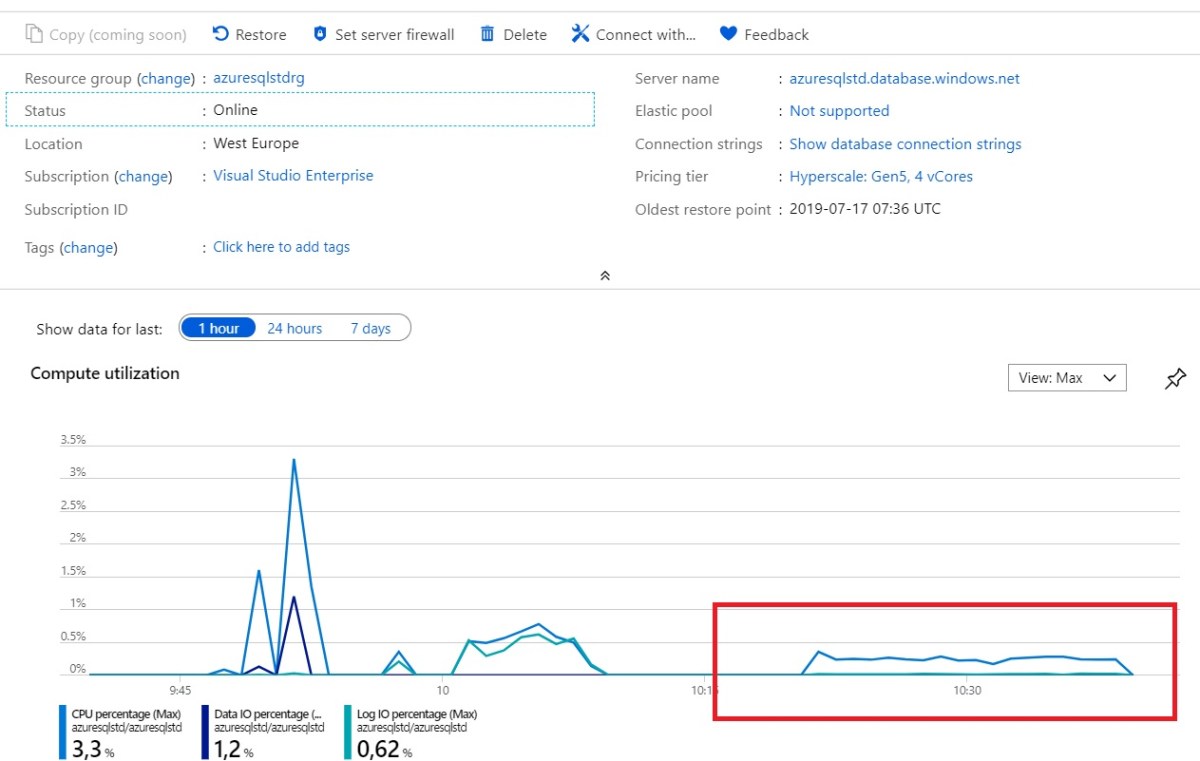
Task: Keep 1 hour range selected
Action: 218,328
